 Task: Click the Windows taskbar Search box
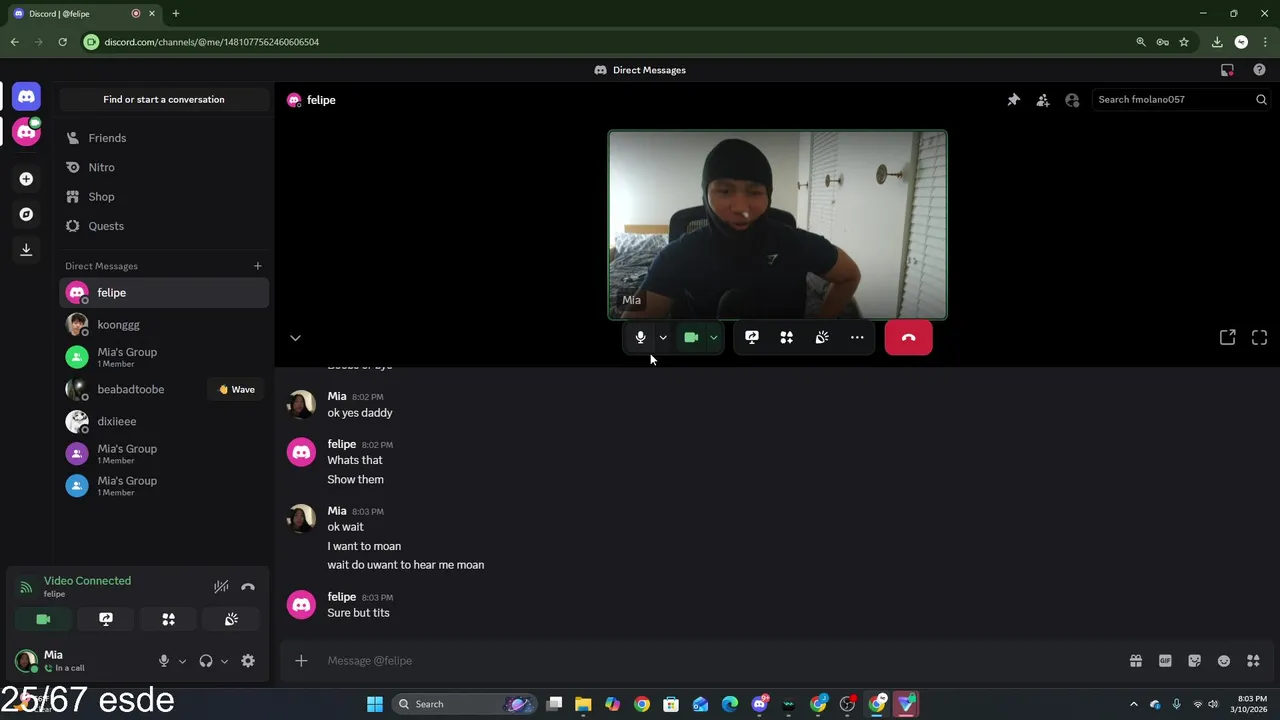[466, 704]
